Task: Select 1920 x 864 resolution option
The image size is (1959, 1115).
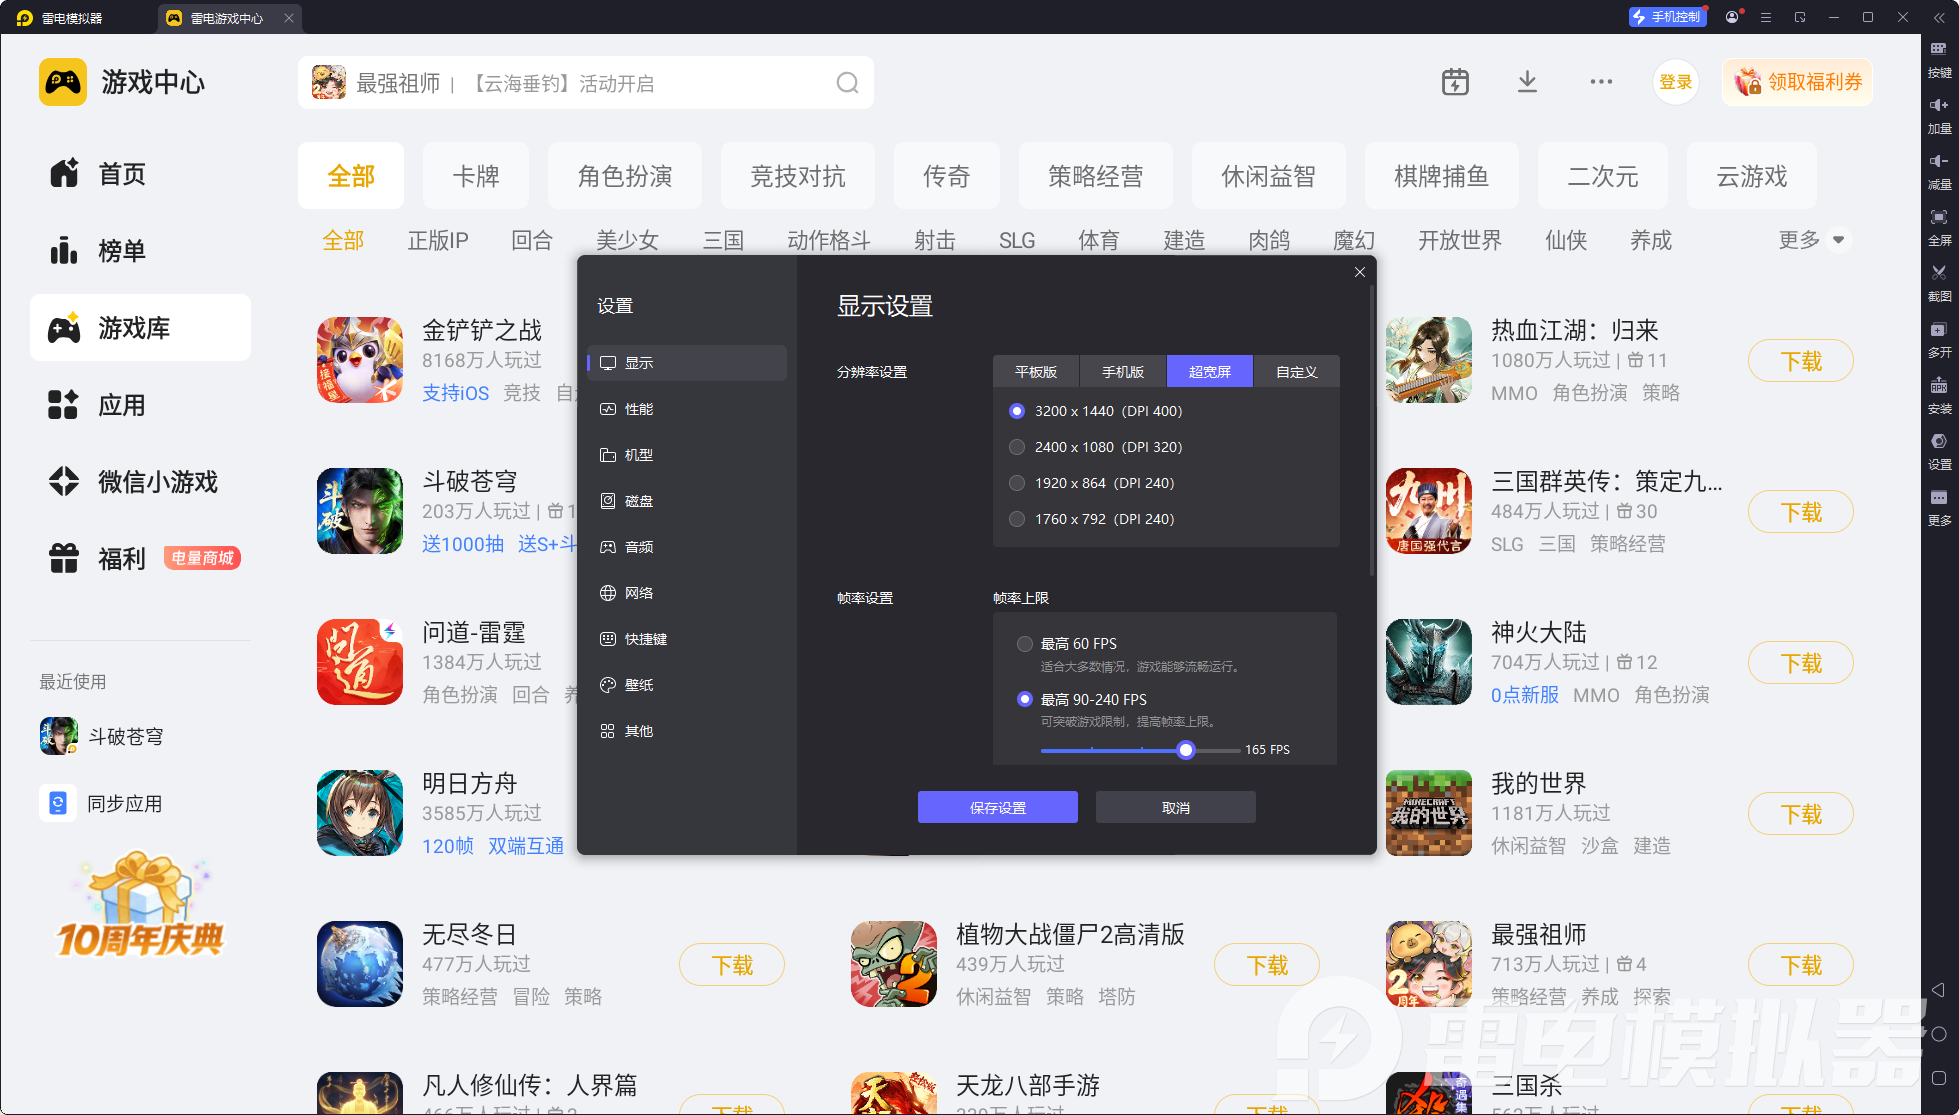Action: tap(1017, 483)
